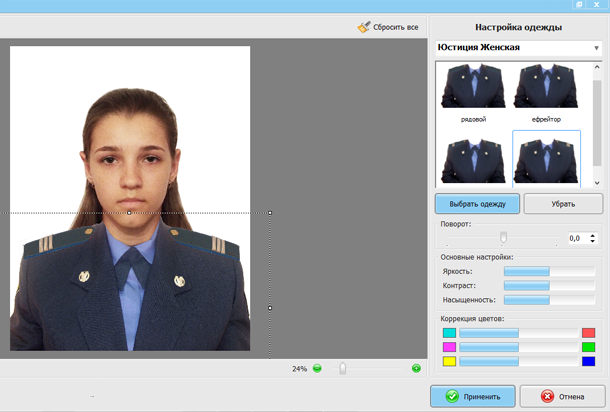Image resolution: width=610 pixels, height=412 pixels.
Task: Click the right-middle handle of the overlay
Action: 270,308
